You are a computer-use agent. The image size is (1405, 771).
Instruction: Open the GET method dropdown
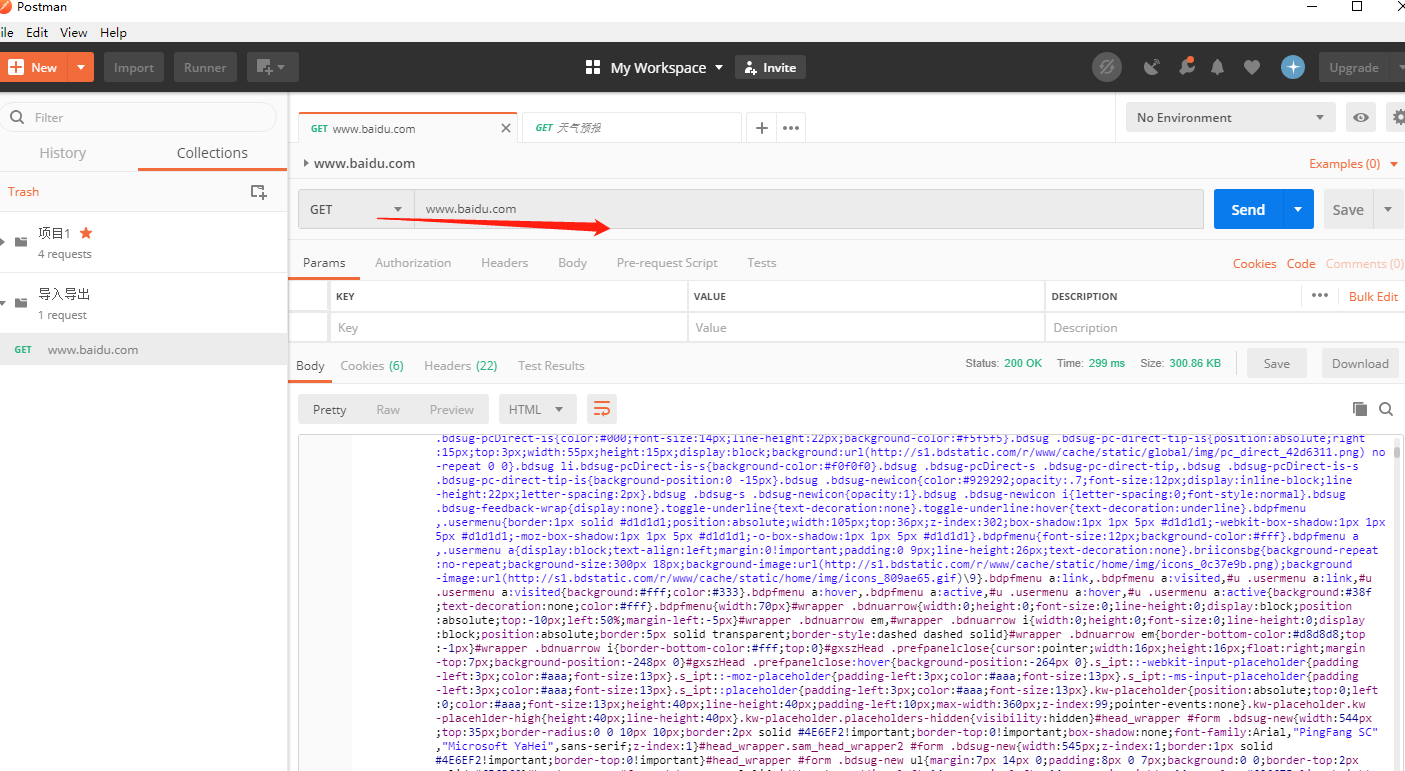(x=356, y=209)
